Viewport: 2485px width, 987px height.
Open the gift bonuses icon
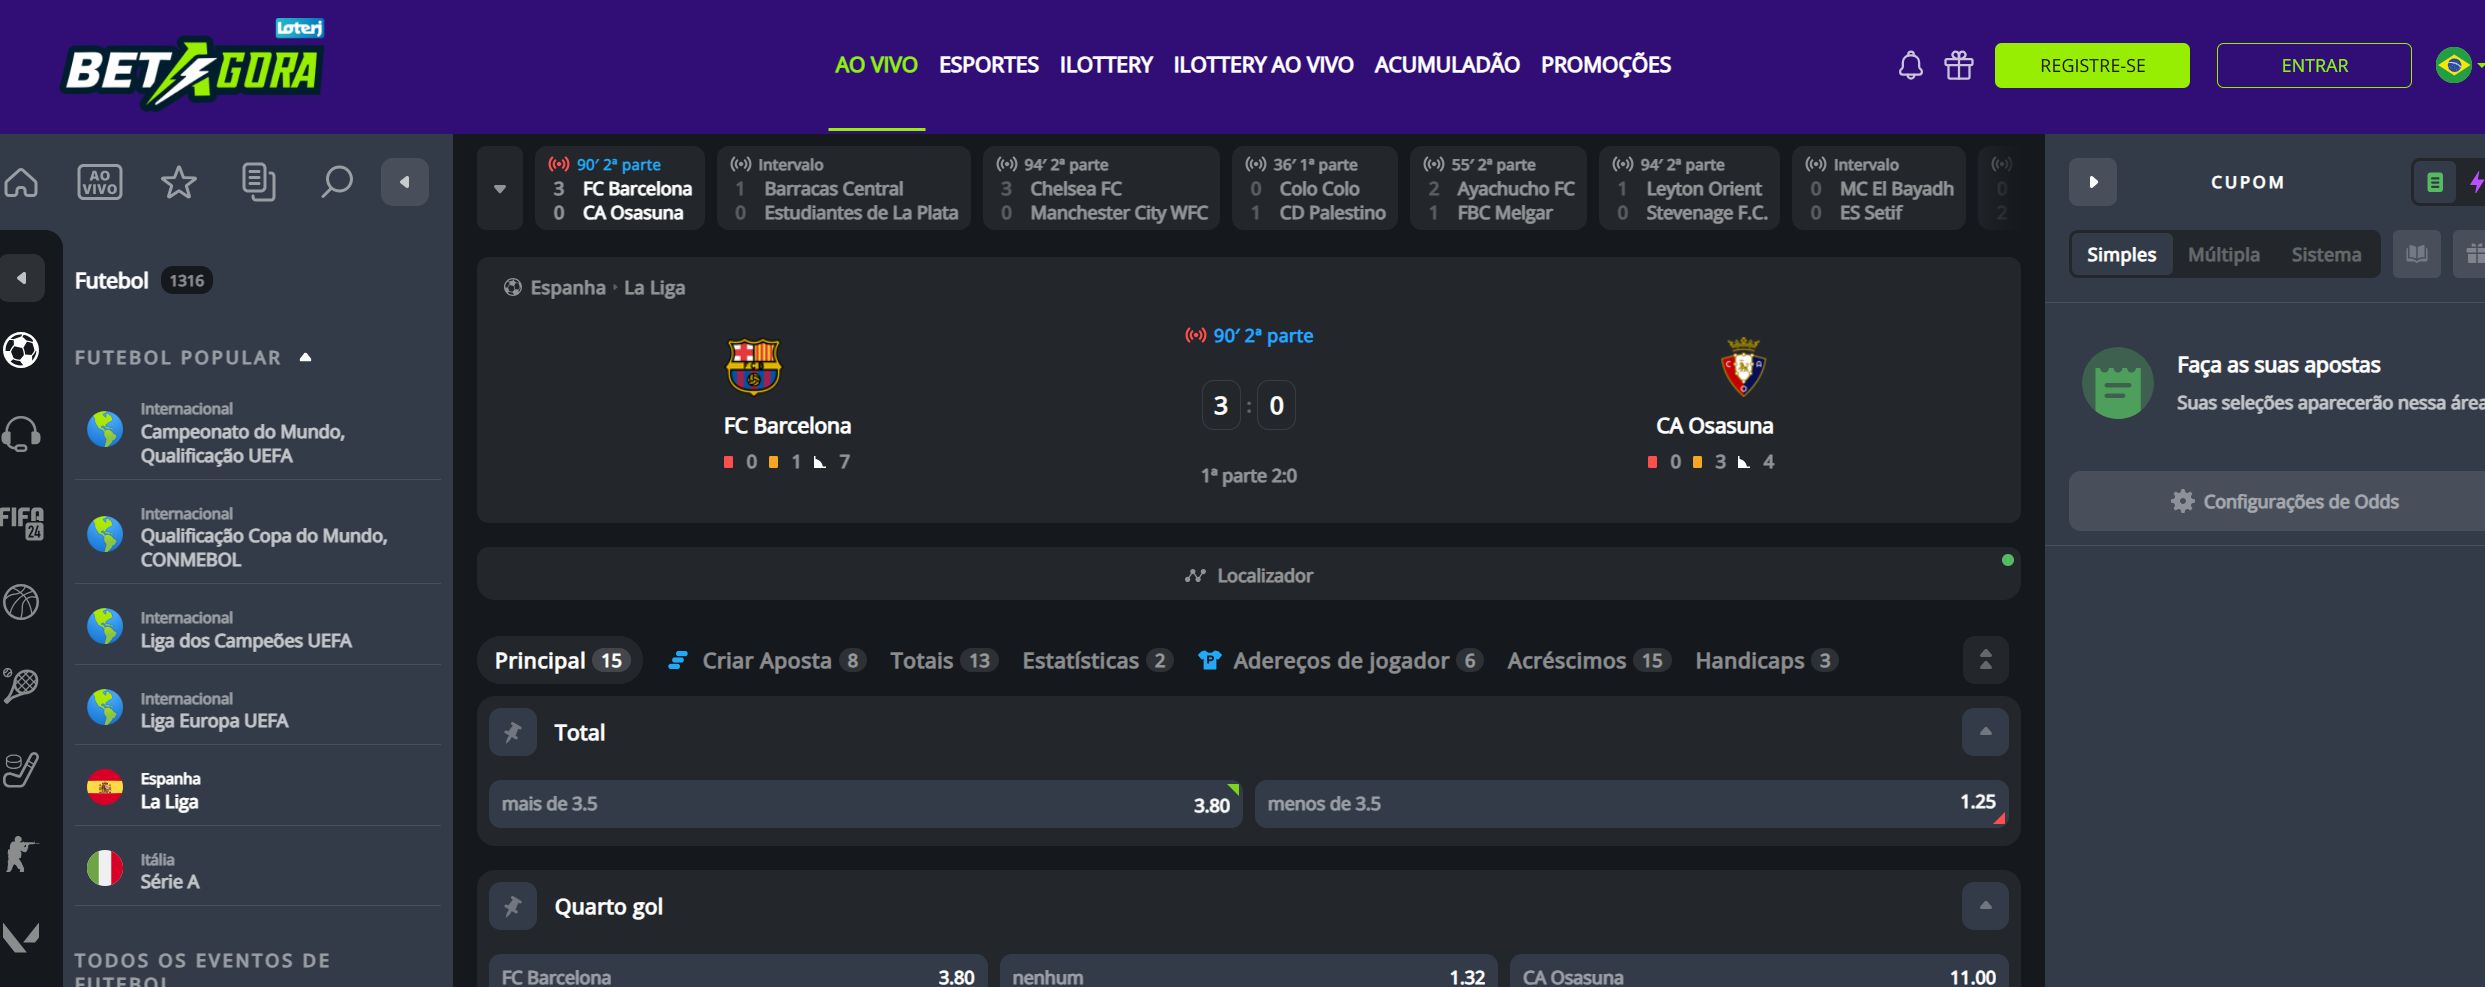(1958, 66)
